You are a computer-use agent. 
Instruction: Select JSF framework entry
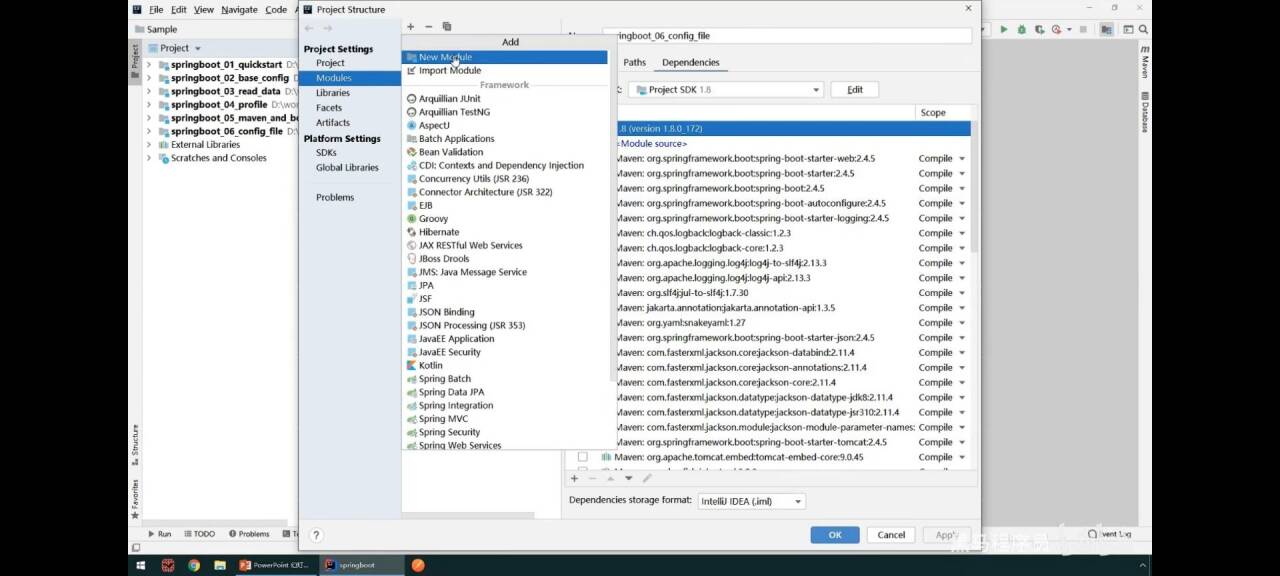pos(504,299)
